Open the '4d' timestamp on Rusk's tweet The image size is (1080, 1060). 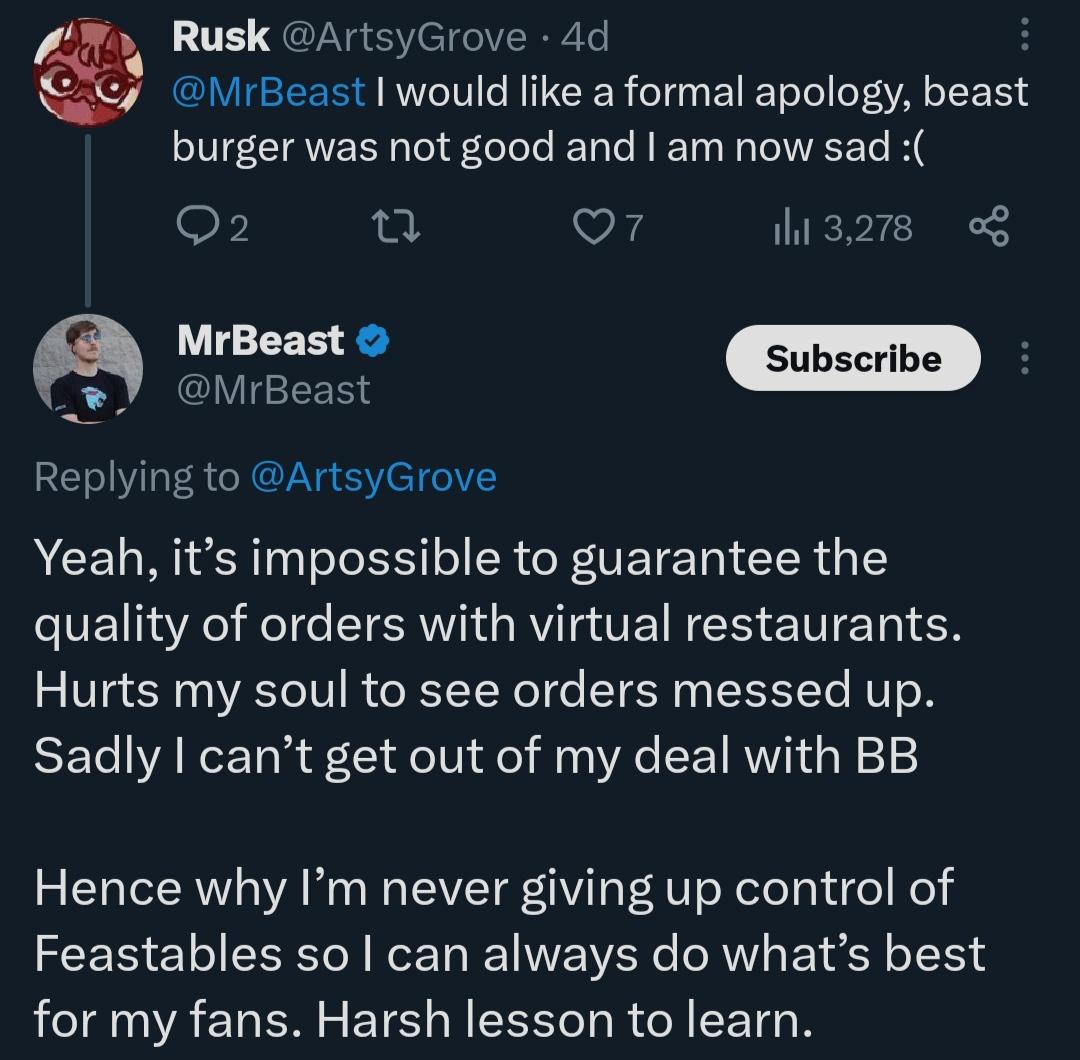coord(586,37)
